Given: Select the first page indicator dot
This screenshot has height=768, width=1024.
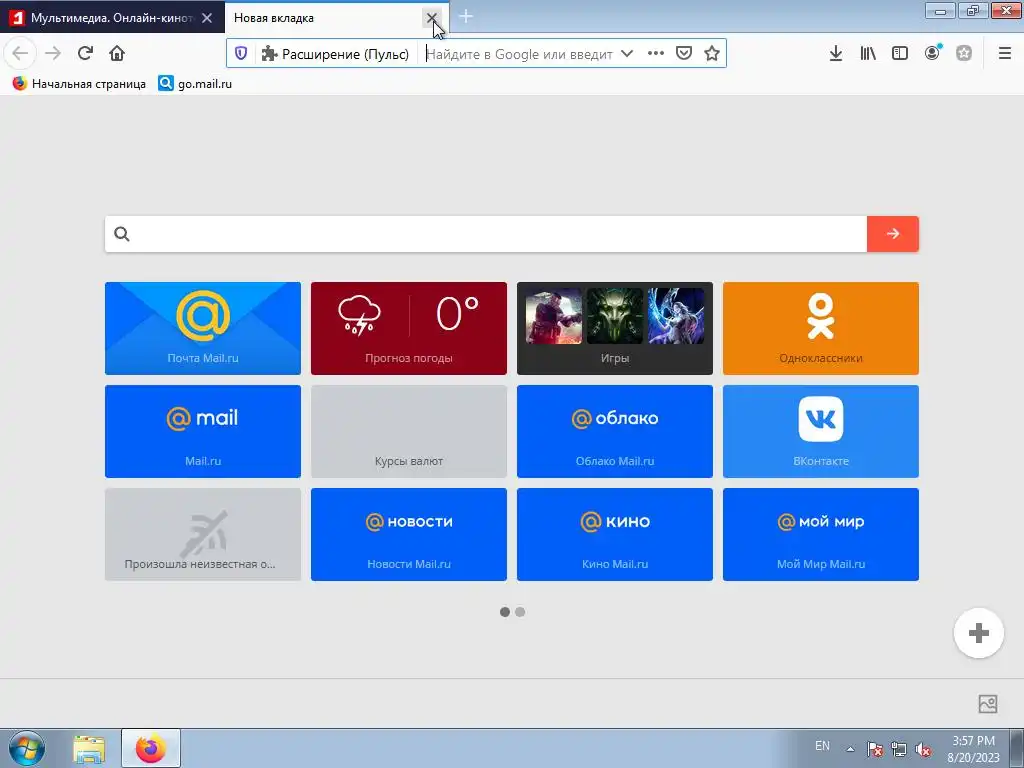Looking at the screenshot, I should (505, 612).
